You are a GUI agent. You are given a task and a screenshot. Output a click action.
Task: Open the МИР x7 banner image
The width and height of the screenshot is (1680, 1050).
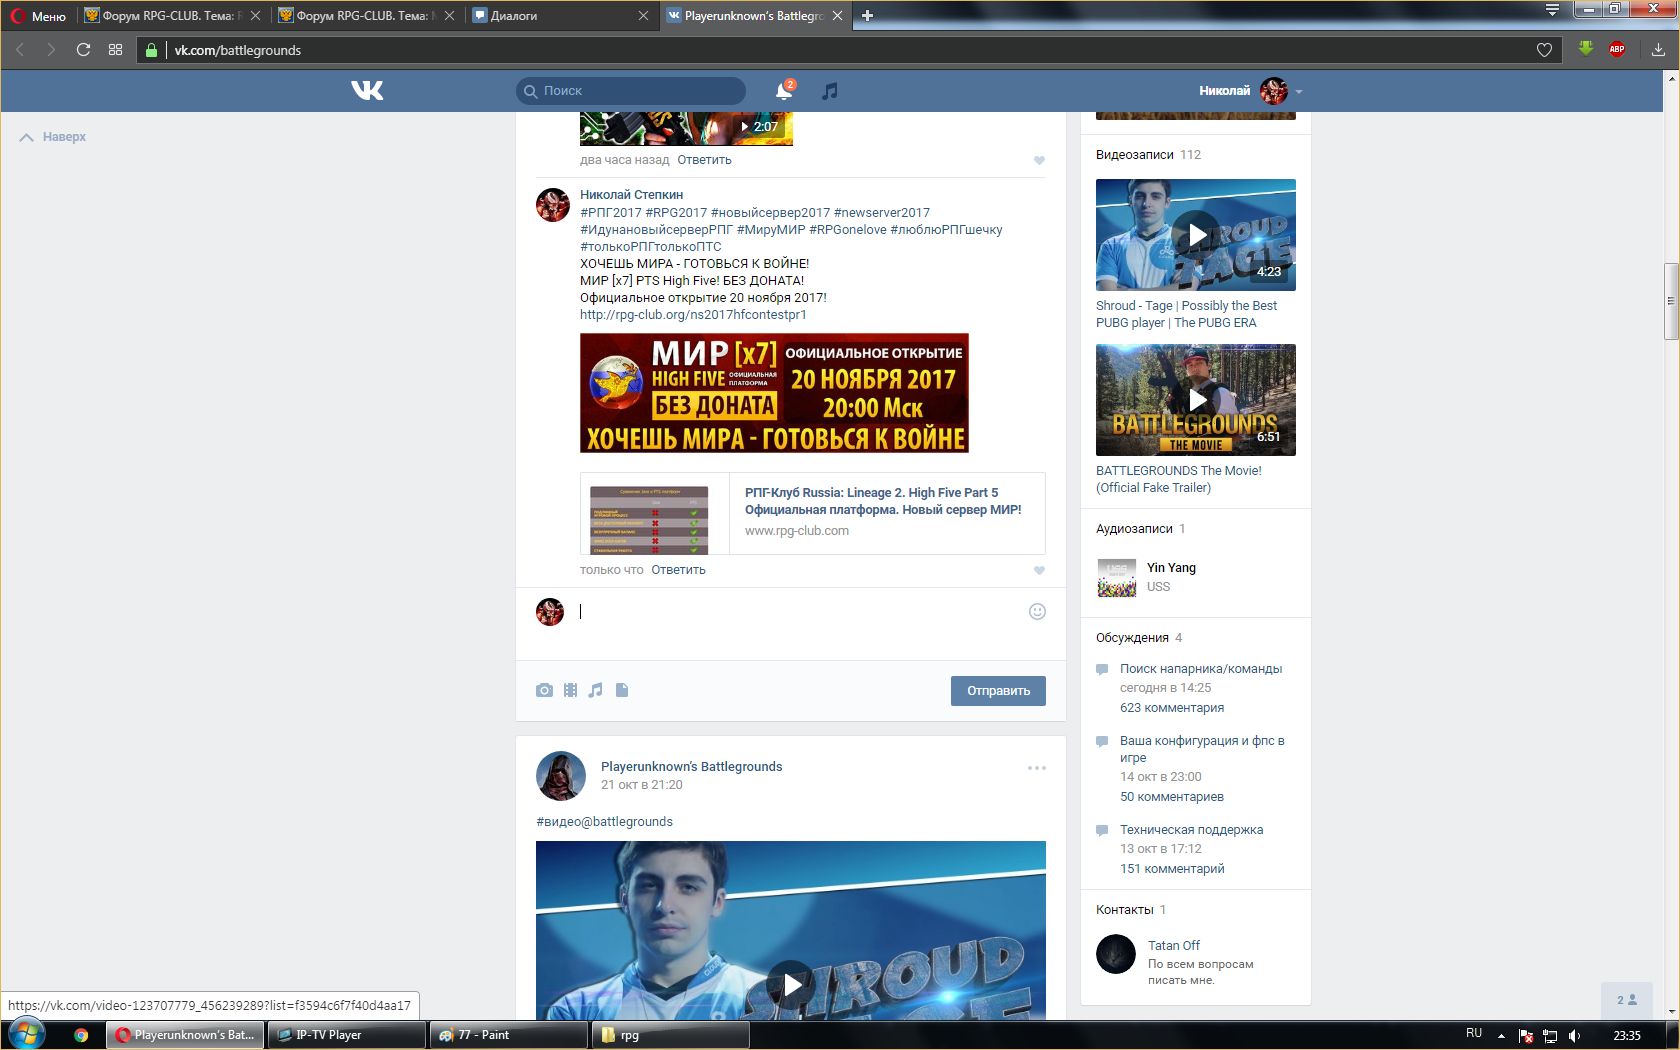click(774, 393)
